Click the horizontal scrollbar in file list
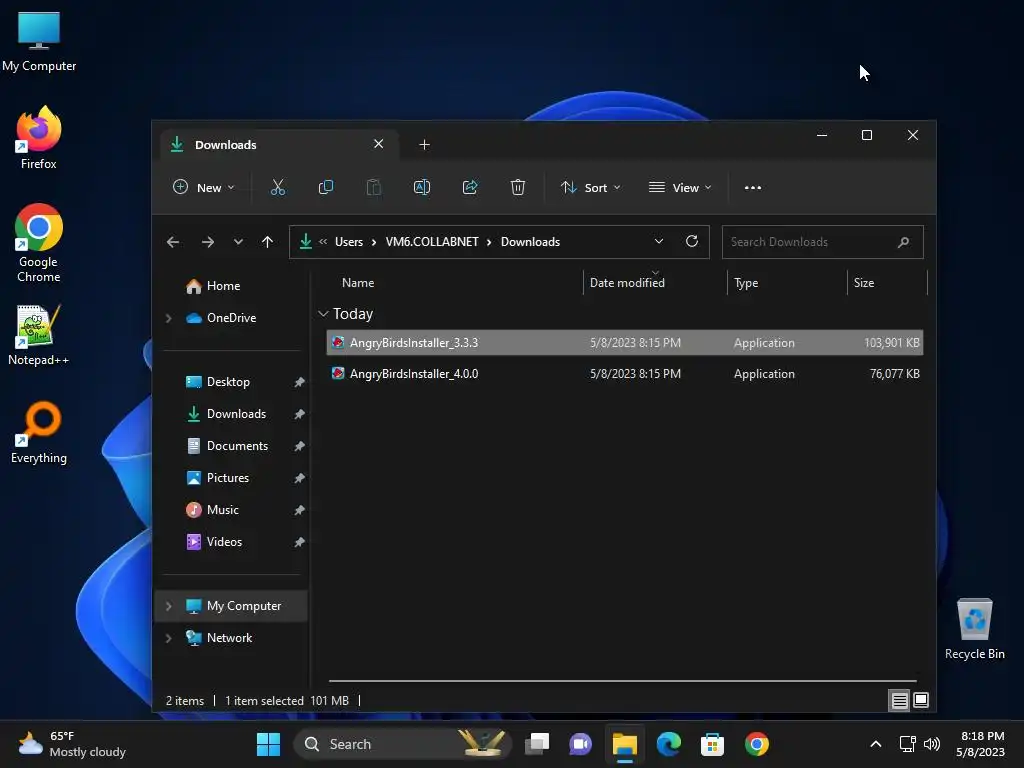Viewport: 1024px width, 768px height. pyautogui.click(x=622, y=681)
